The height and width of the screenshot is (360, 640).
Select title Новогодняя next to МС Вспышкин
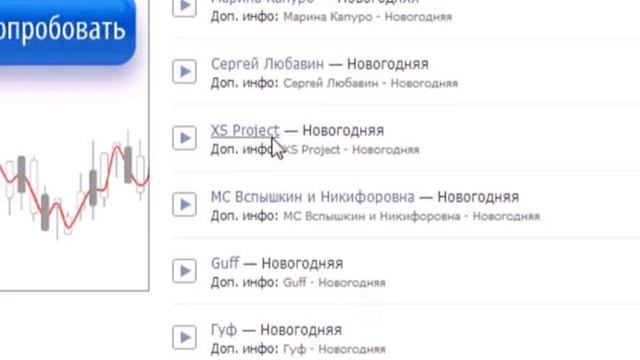(x=478, y=197)
